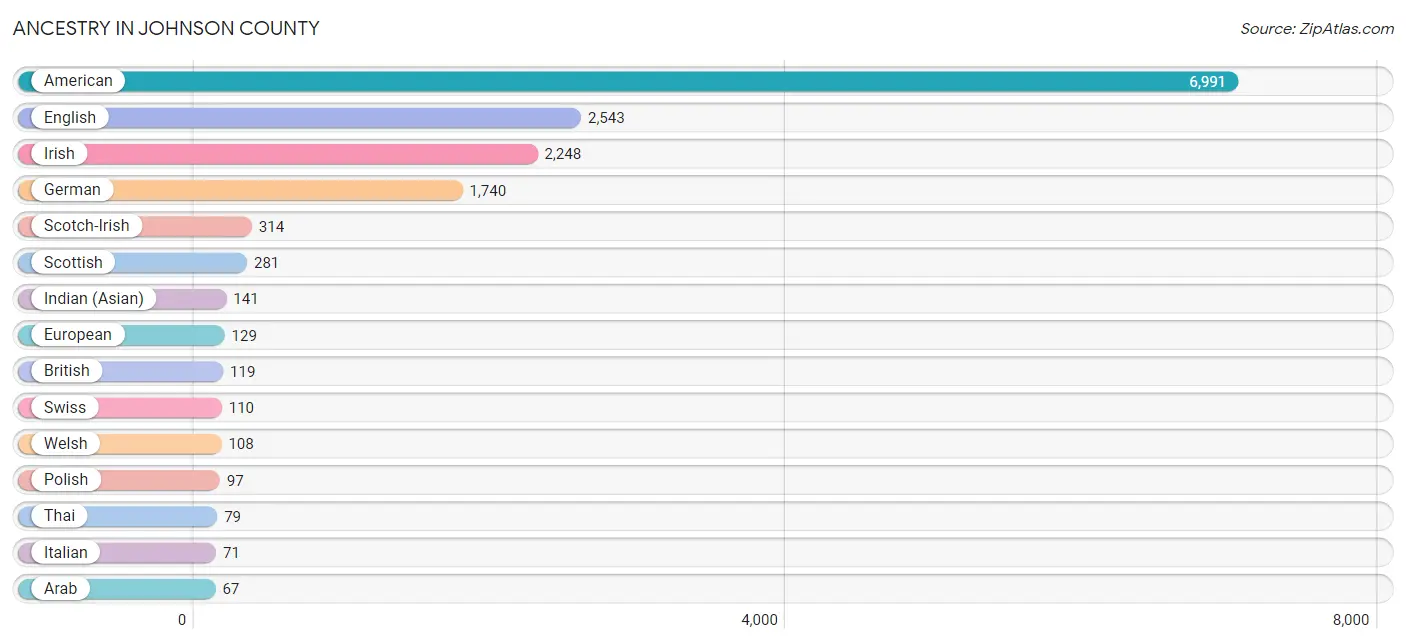Click the 0 axis label
The image size is (1406, 644).
tap(182, 620)
